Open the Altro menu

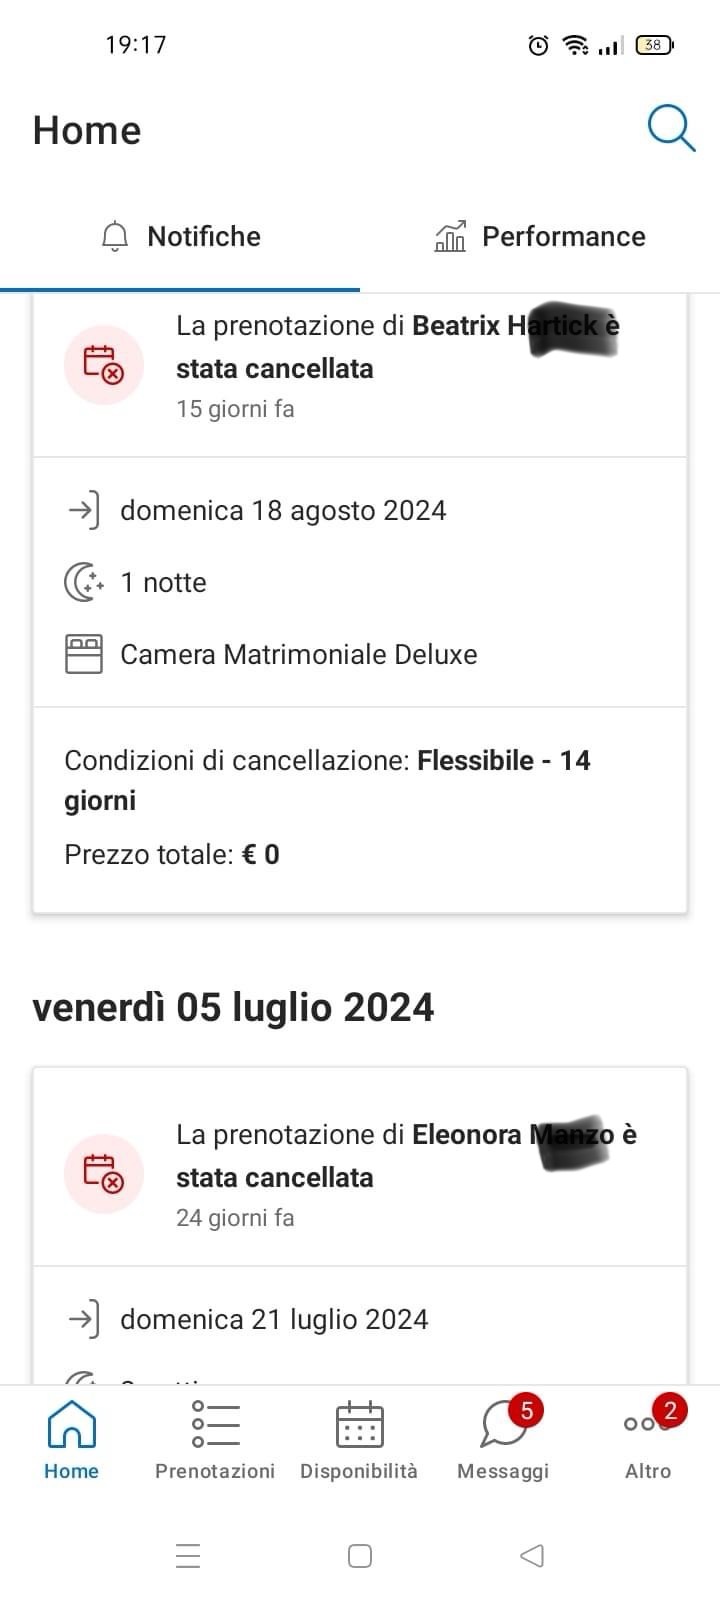coord(648,1440)
